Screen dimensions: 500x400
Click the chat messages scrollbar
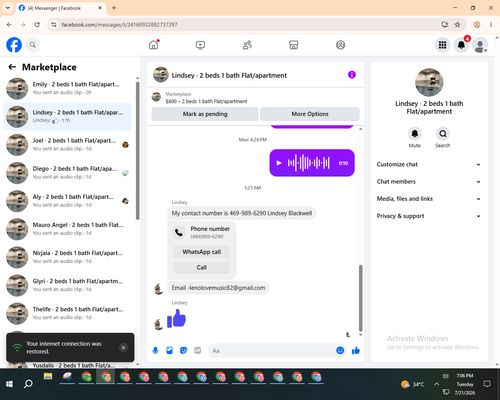pyautogui.click(x=360, y=298)
